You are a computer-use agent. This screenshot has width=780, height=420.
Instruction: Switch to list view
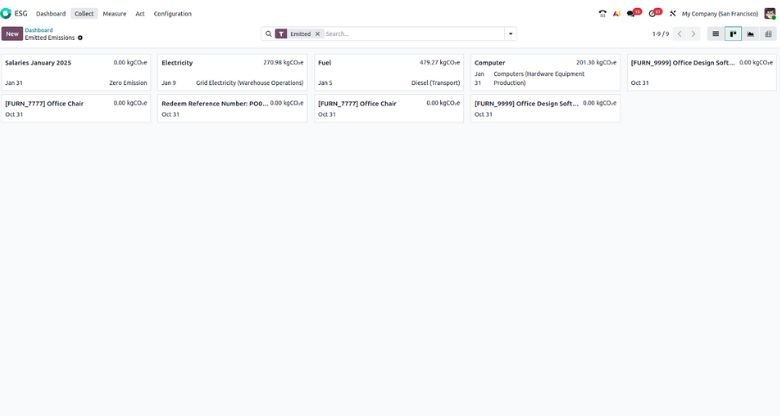tap(716, 34)
